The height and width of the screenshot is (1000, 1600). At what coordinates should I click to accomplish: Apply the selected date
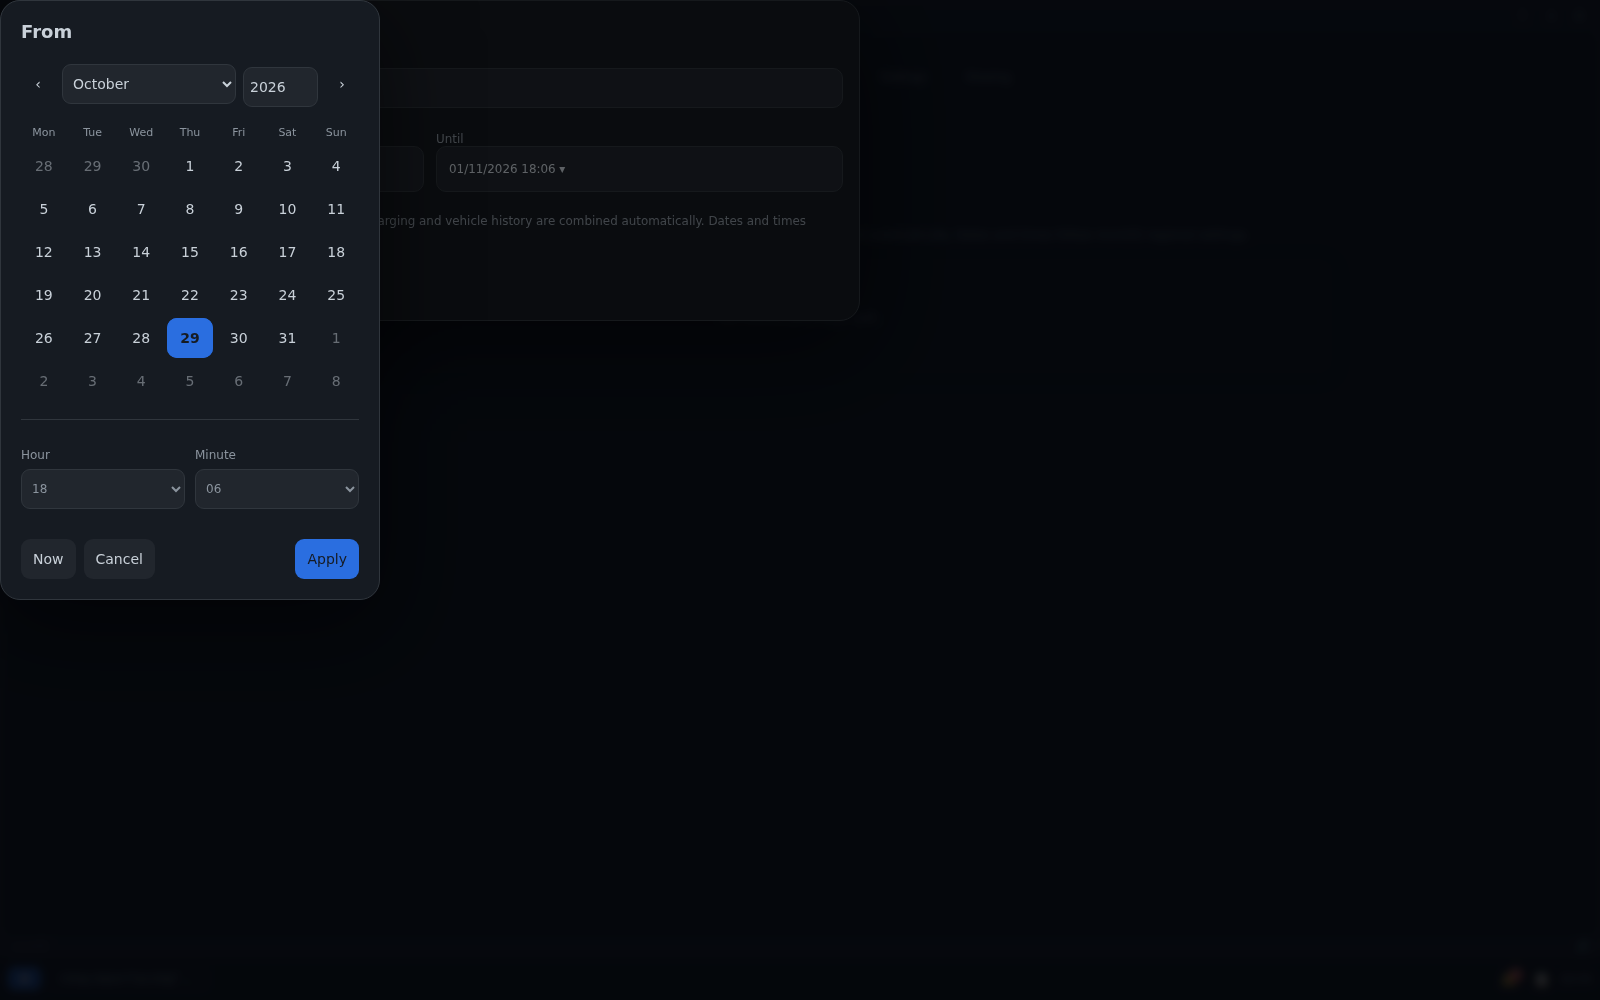[327, 559]
